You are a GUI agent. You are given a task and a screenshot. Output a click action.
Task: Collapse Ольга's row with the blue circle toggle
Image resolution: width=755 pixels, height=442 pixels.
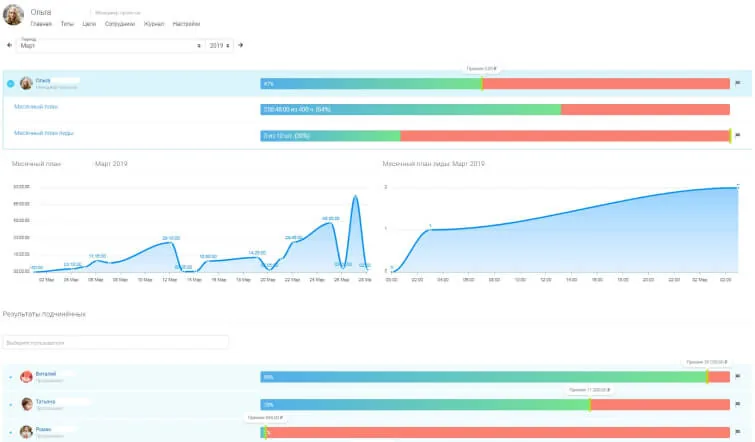click(11, 84)
